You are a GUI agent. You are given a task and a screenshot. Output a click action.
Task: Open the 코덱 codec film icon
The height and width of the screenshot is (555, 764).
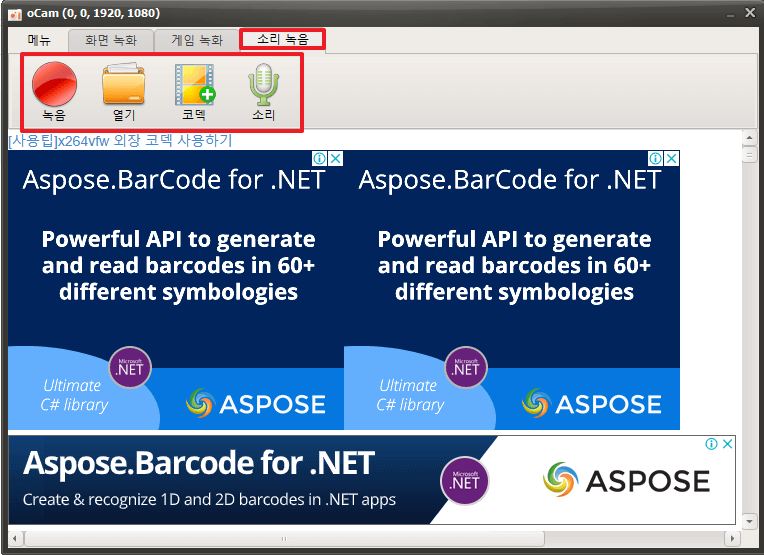pos(194,91)
